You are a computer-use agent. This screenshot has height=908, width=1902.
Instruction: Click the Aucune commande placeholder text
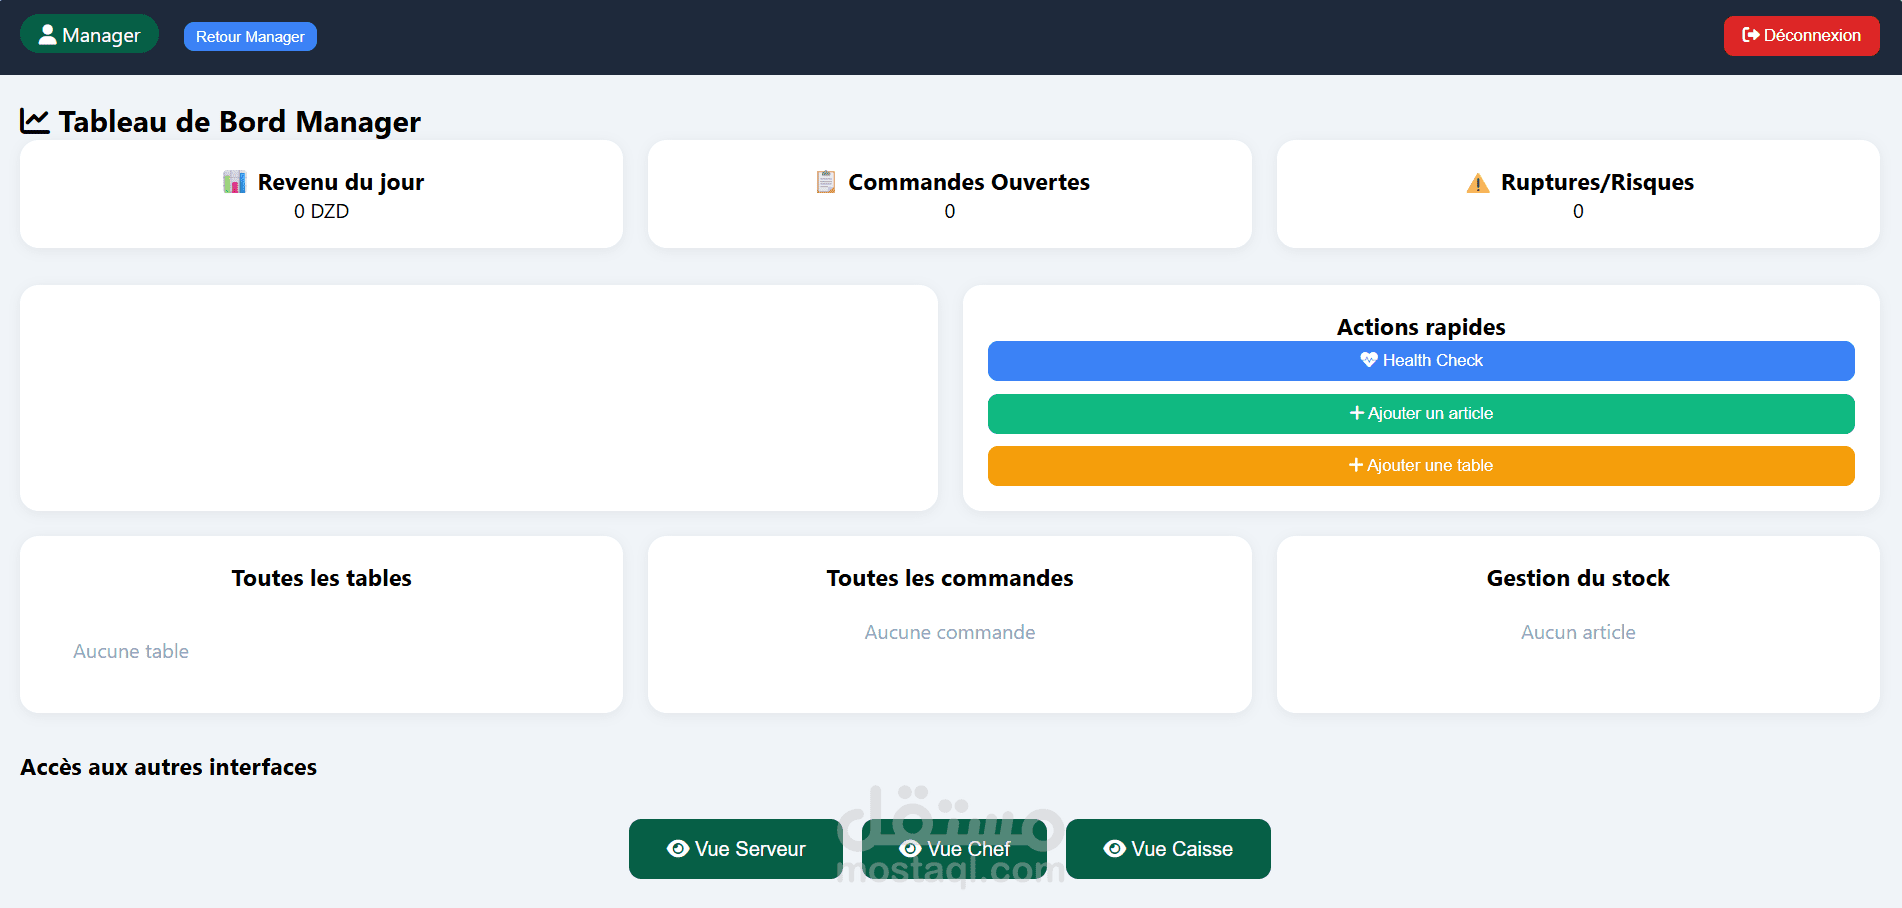click(x=950, y=632)
